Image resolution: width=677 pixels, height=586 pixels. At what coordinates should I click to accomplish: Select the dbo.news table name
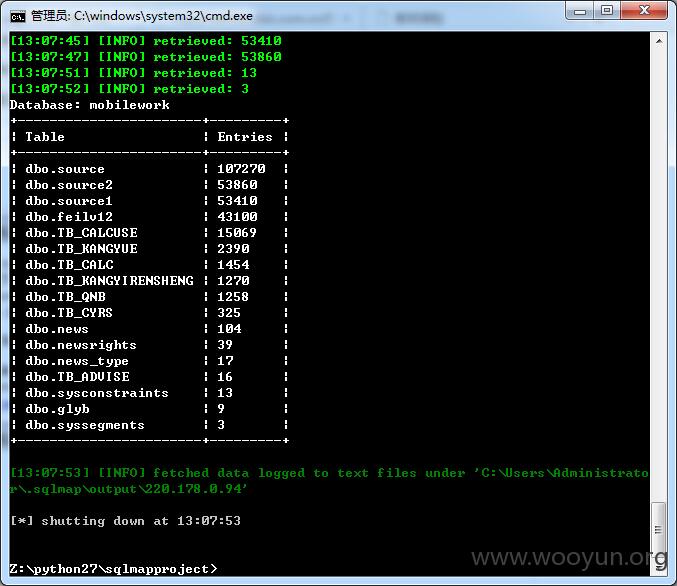(57, 329)
